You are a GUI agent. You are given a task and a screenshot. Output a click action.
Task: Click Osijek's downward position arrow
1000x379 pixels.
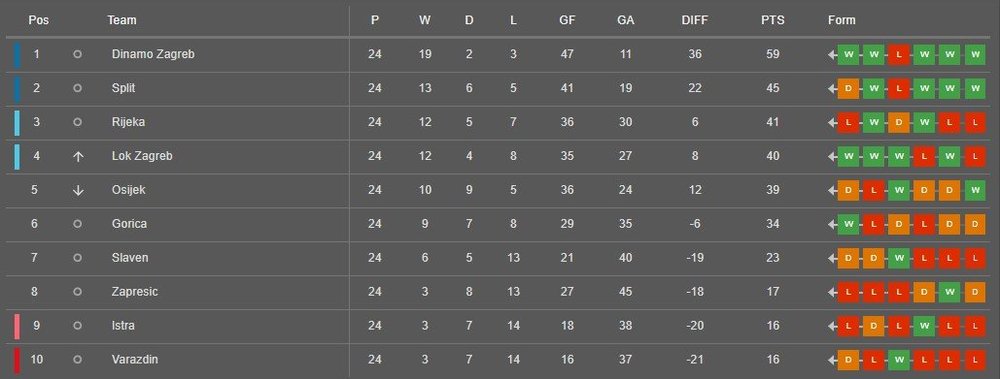click(x=78, y=190)
